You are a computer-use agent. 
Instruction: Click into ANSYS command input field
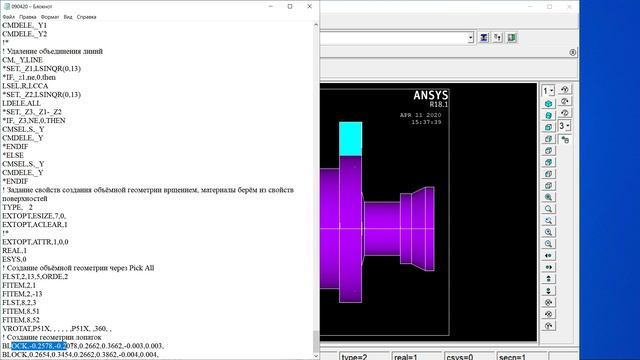click(394, 38)
